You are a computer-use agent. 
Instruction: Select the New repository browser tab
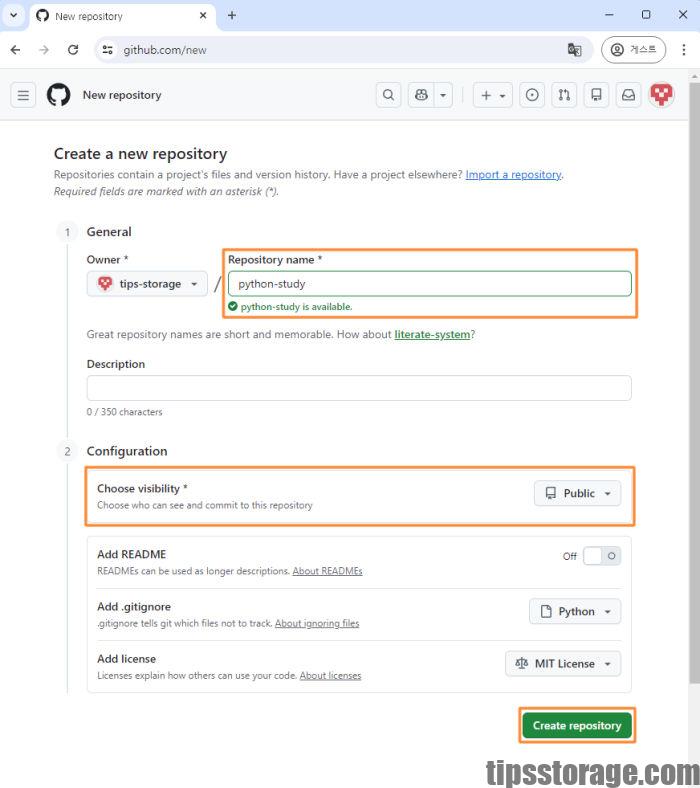[x=122, y=16]
